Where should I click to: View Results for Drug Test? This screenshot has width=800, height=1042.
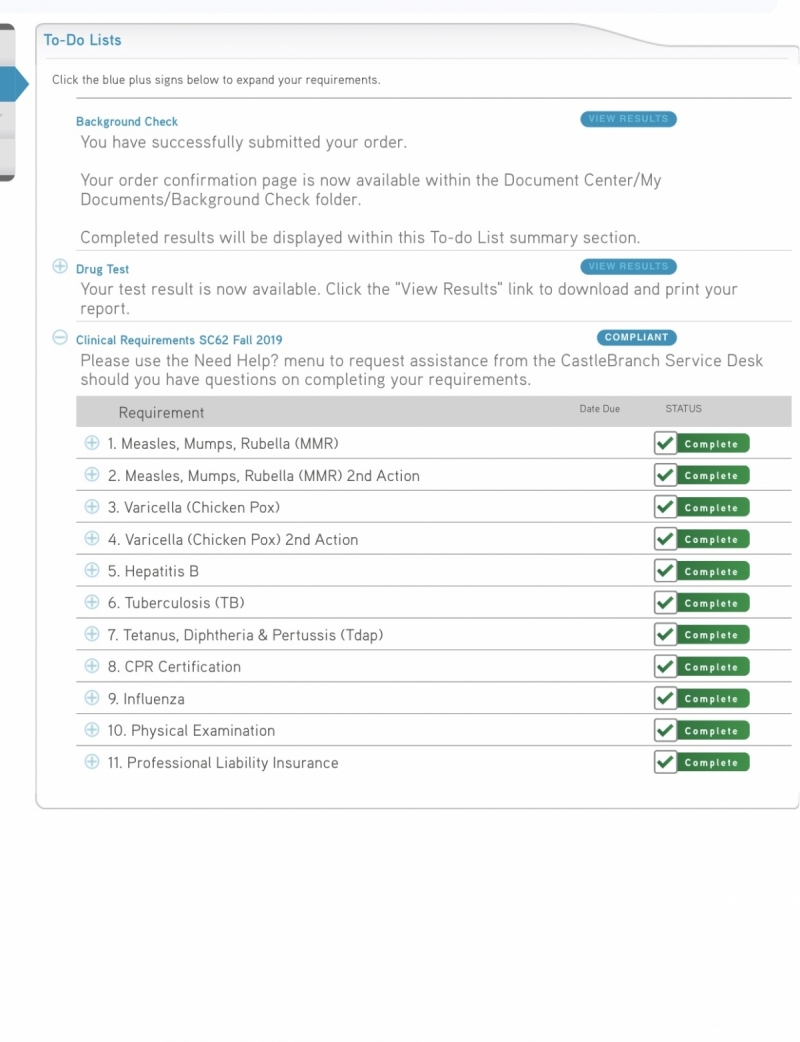point(628,267)
